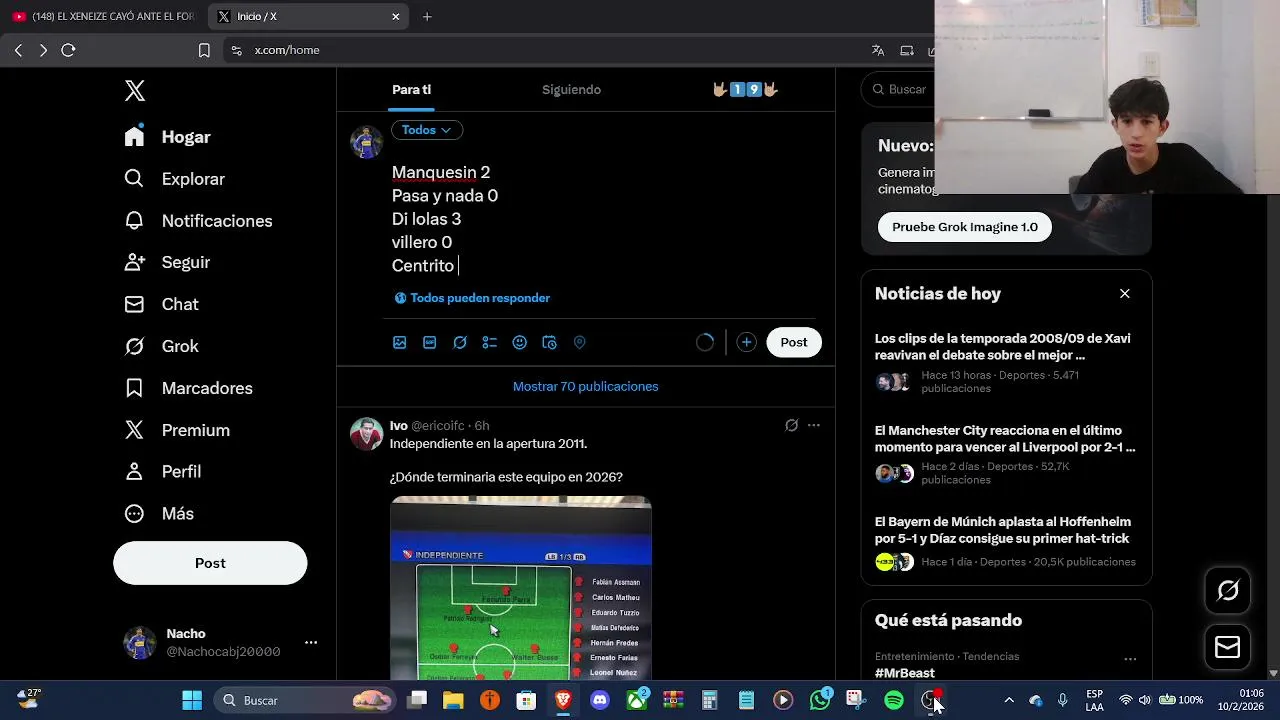The width and height of the screenshot is (1280, 720).
Task: Open Spotify from the taskbar
Action: [894, 700]
